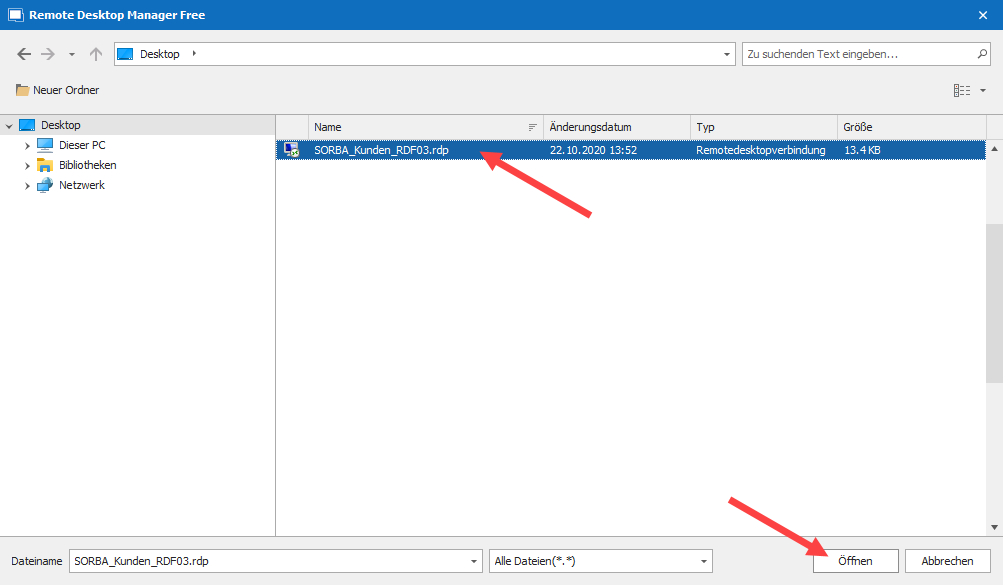This screenshot has height=585, width=1003.
Task: Click the forward navigation arrow
Action: coord(48,54)
